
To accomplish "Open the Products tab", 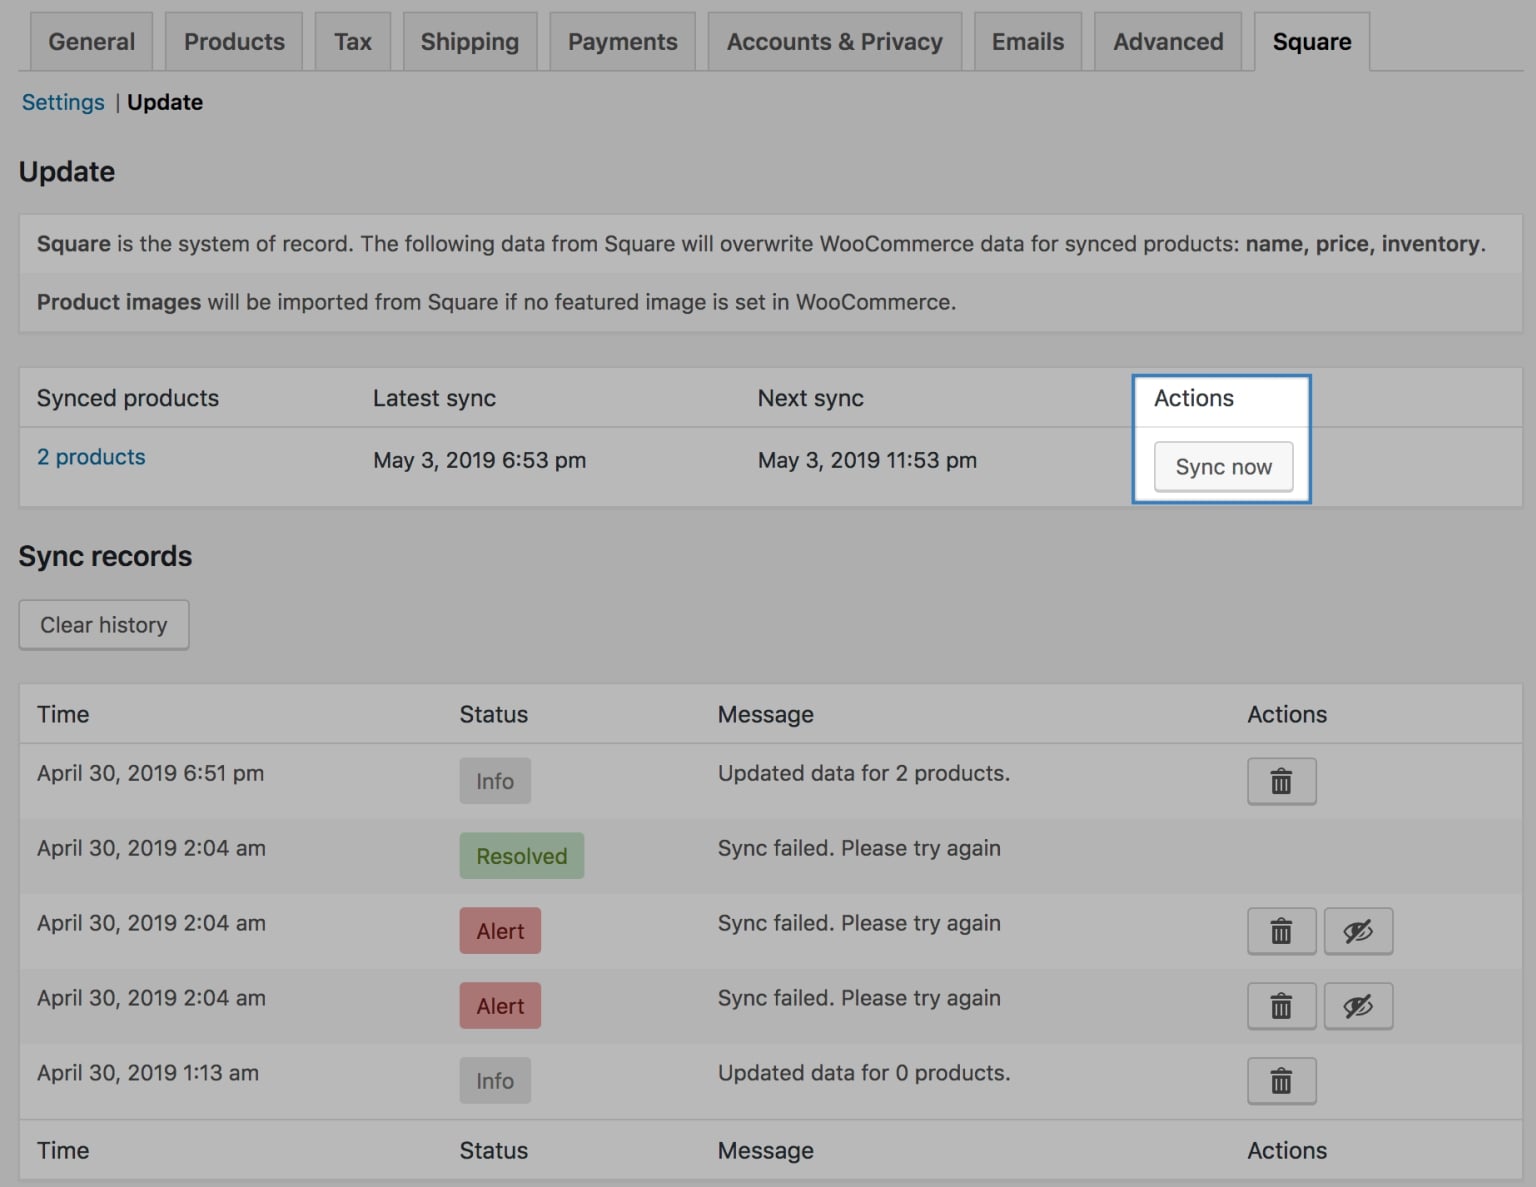I will point(234,42).
